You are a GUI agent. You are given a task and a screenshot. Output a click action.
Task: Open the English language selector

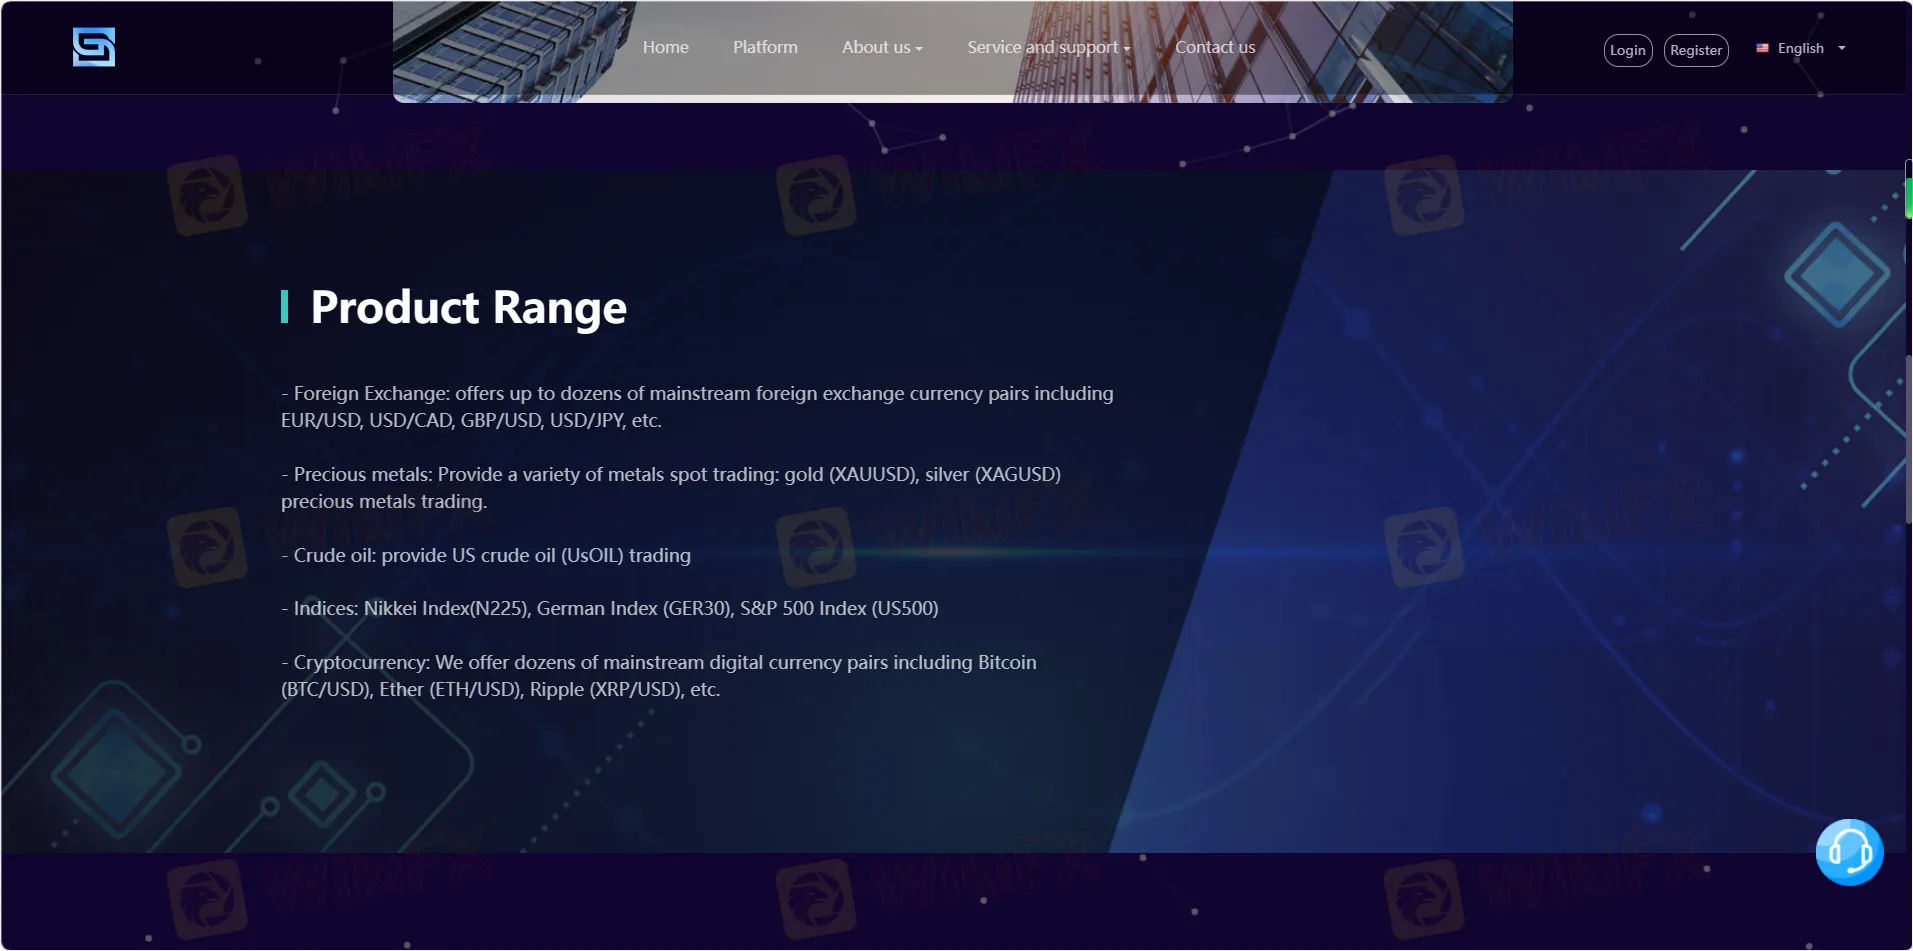(x=1800, y=48)
